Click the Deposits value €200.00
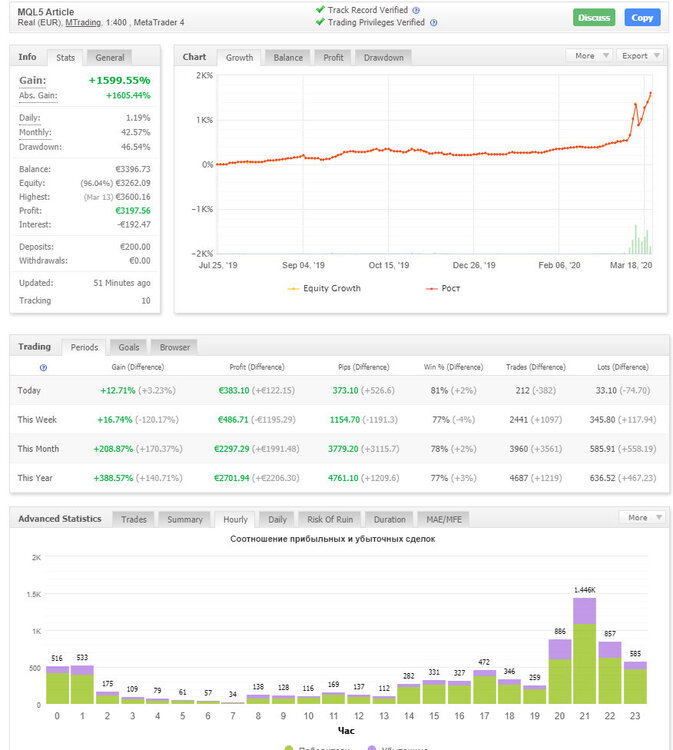Screen dimensions: 673x750 [x=135, y=247]
